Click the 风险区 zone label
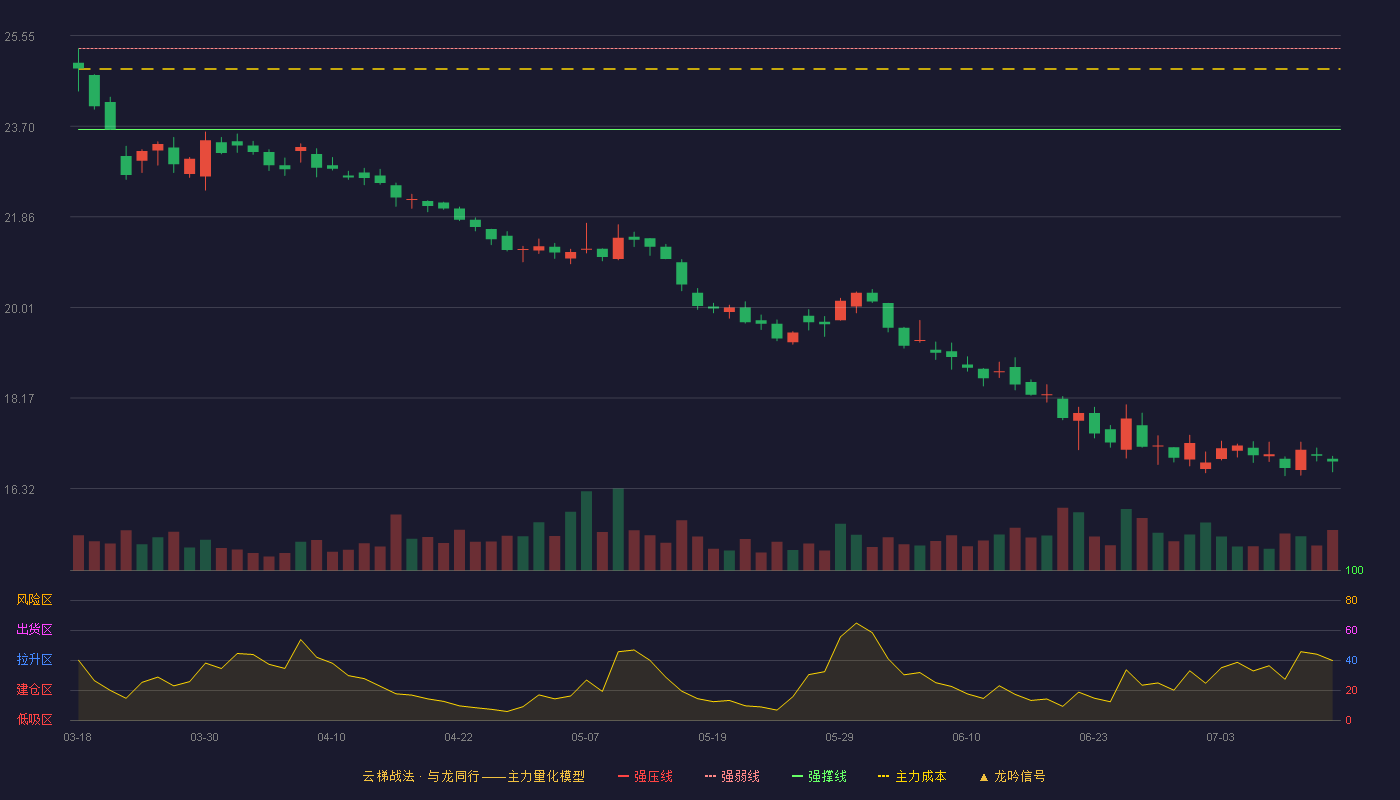 [34, 600]
